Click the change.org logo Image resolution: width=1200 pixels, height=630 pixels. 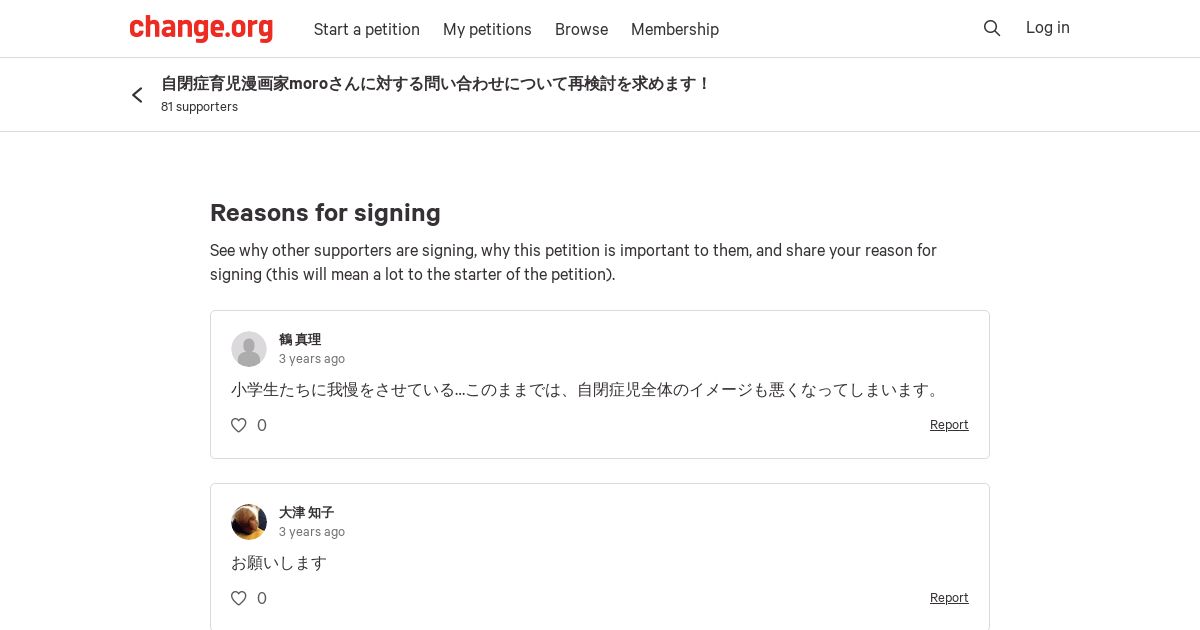[201, 29]
